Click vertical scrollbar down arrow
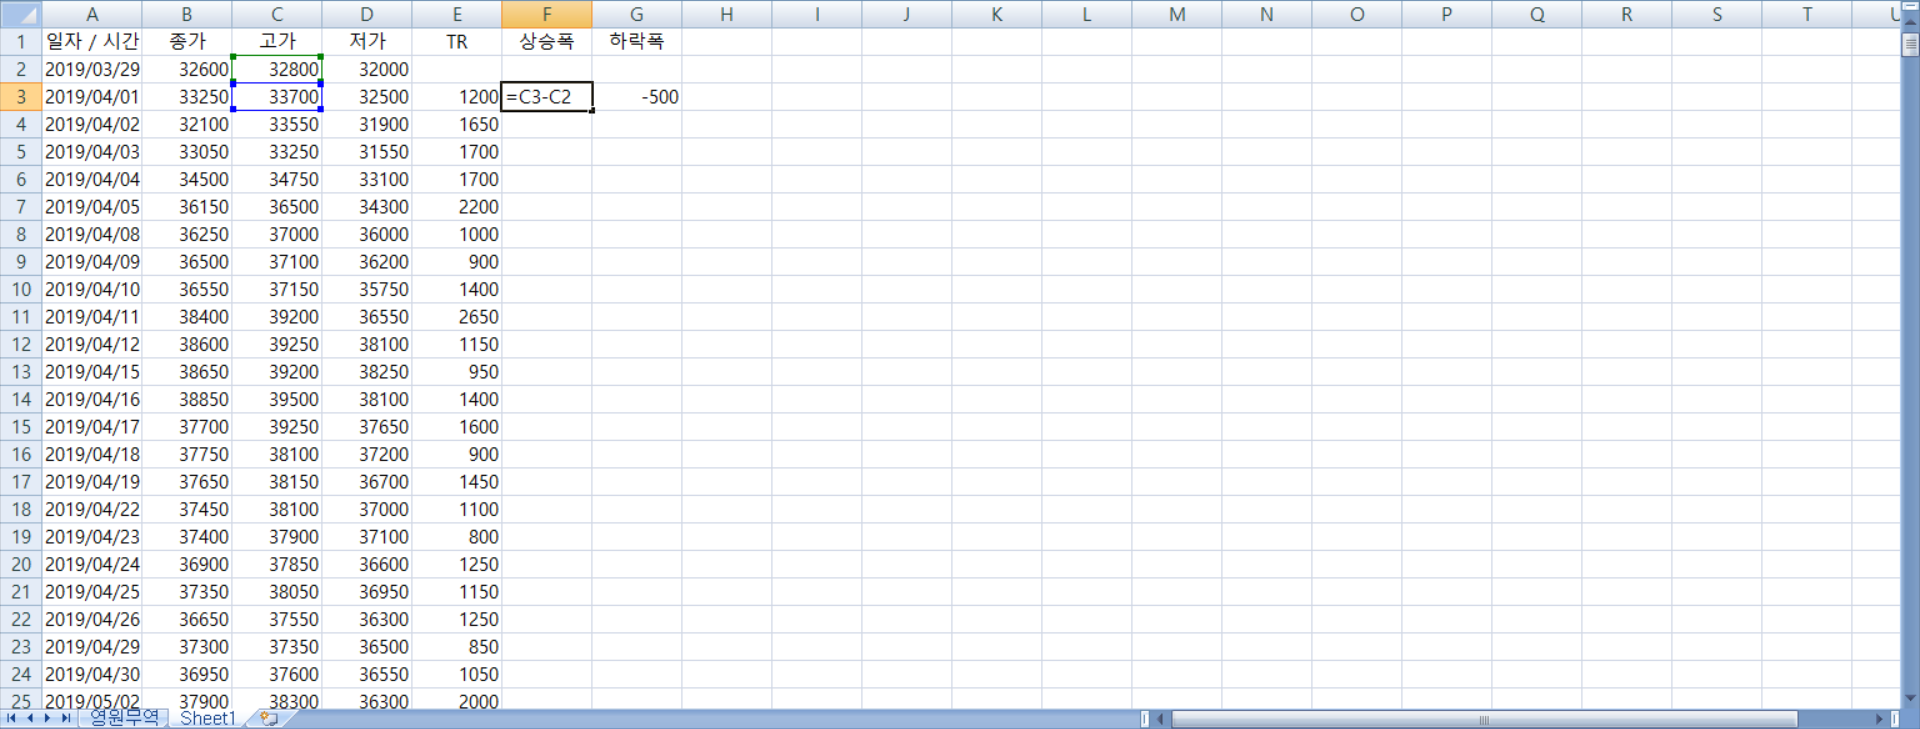The image size is (1920, 729). pyautogui.click(x=1910, y=698)
